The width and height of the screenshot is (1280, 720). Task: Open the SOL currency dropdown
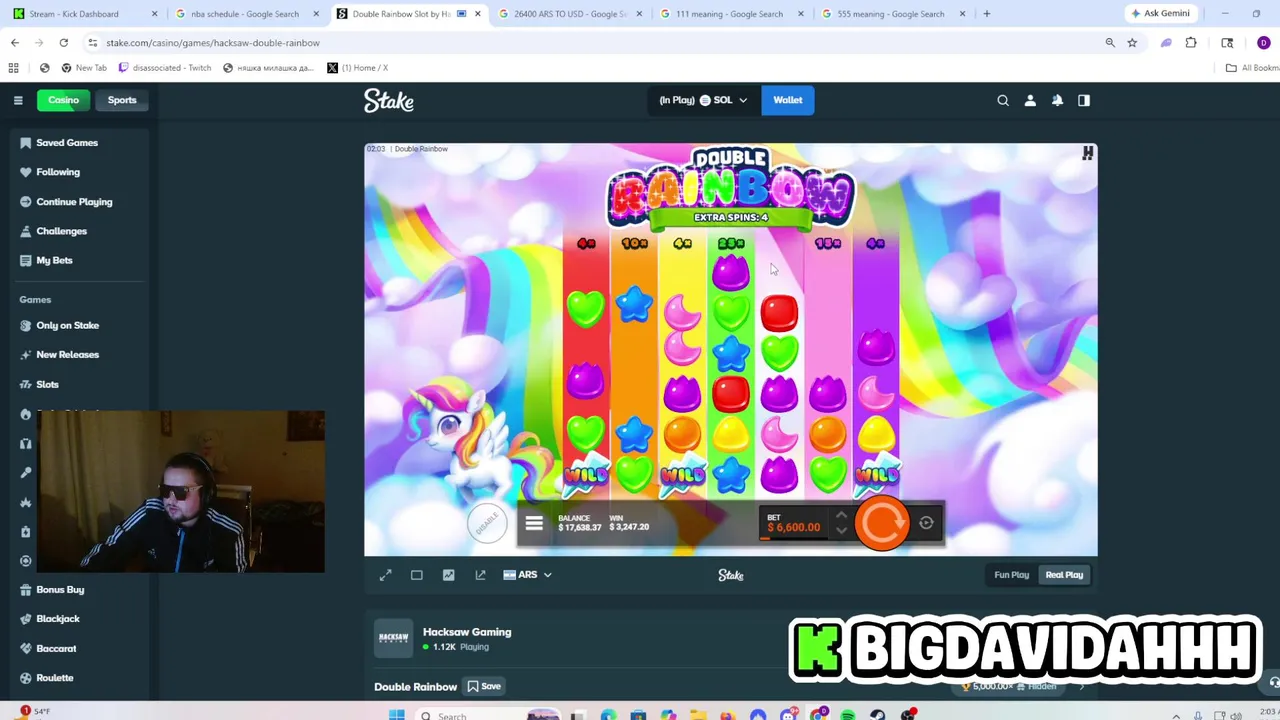click(703, 100)
